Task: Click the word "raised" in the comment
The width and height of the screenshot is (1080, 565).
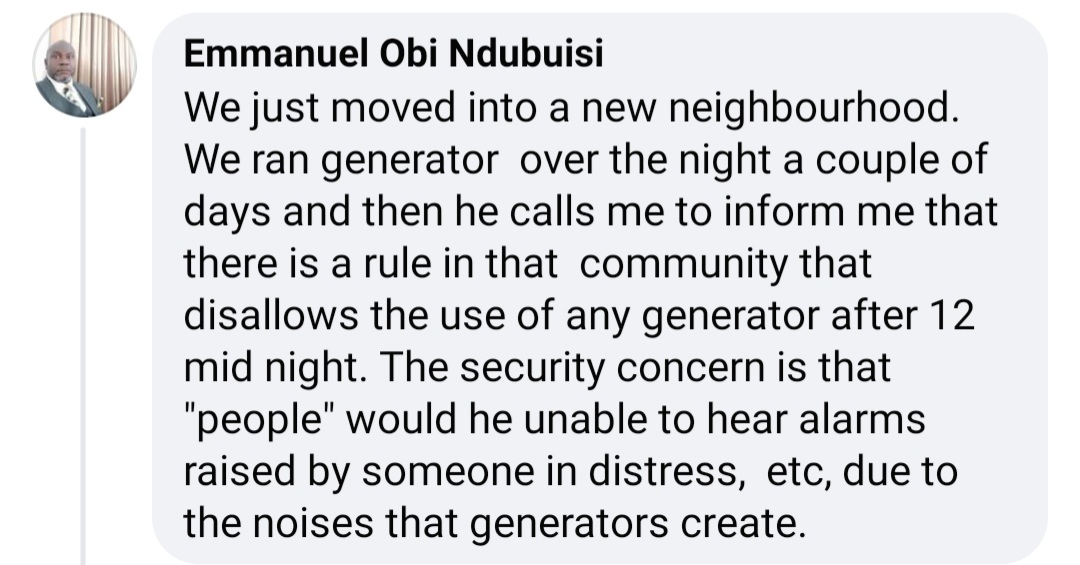Action: (241, 472)
